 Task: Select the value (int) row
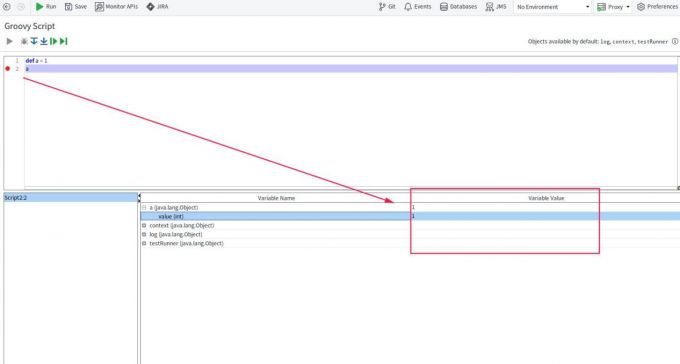410,216
